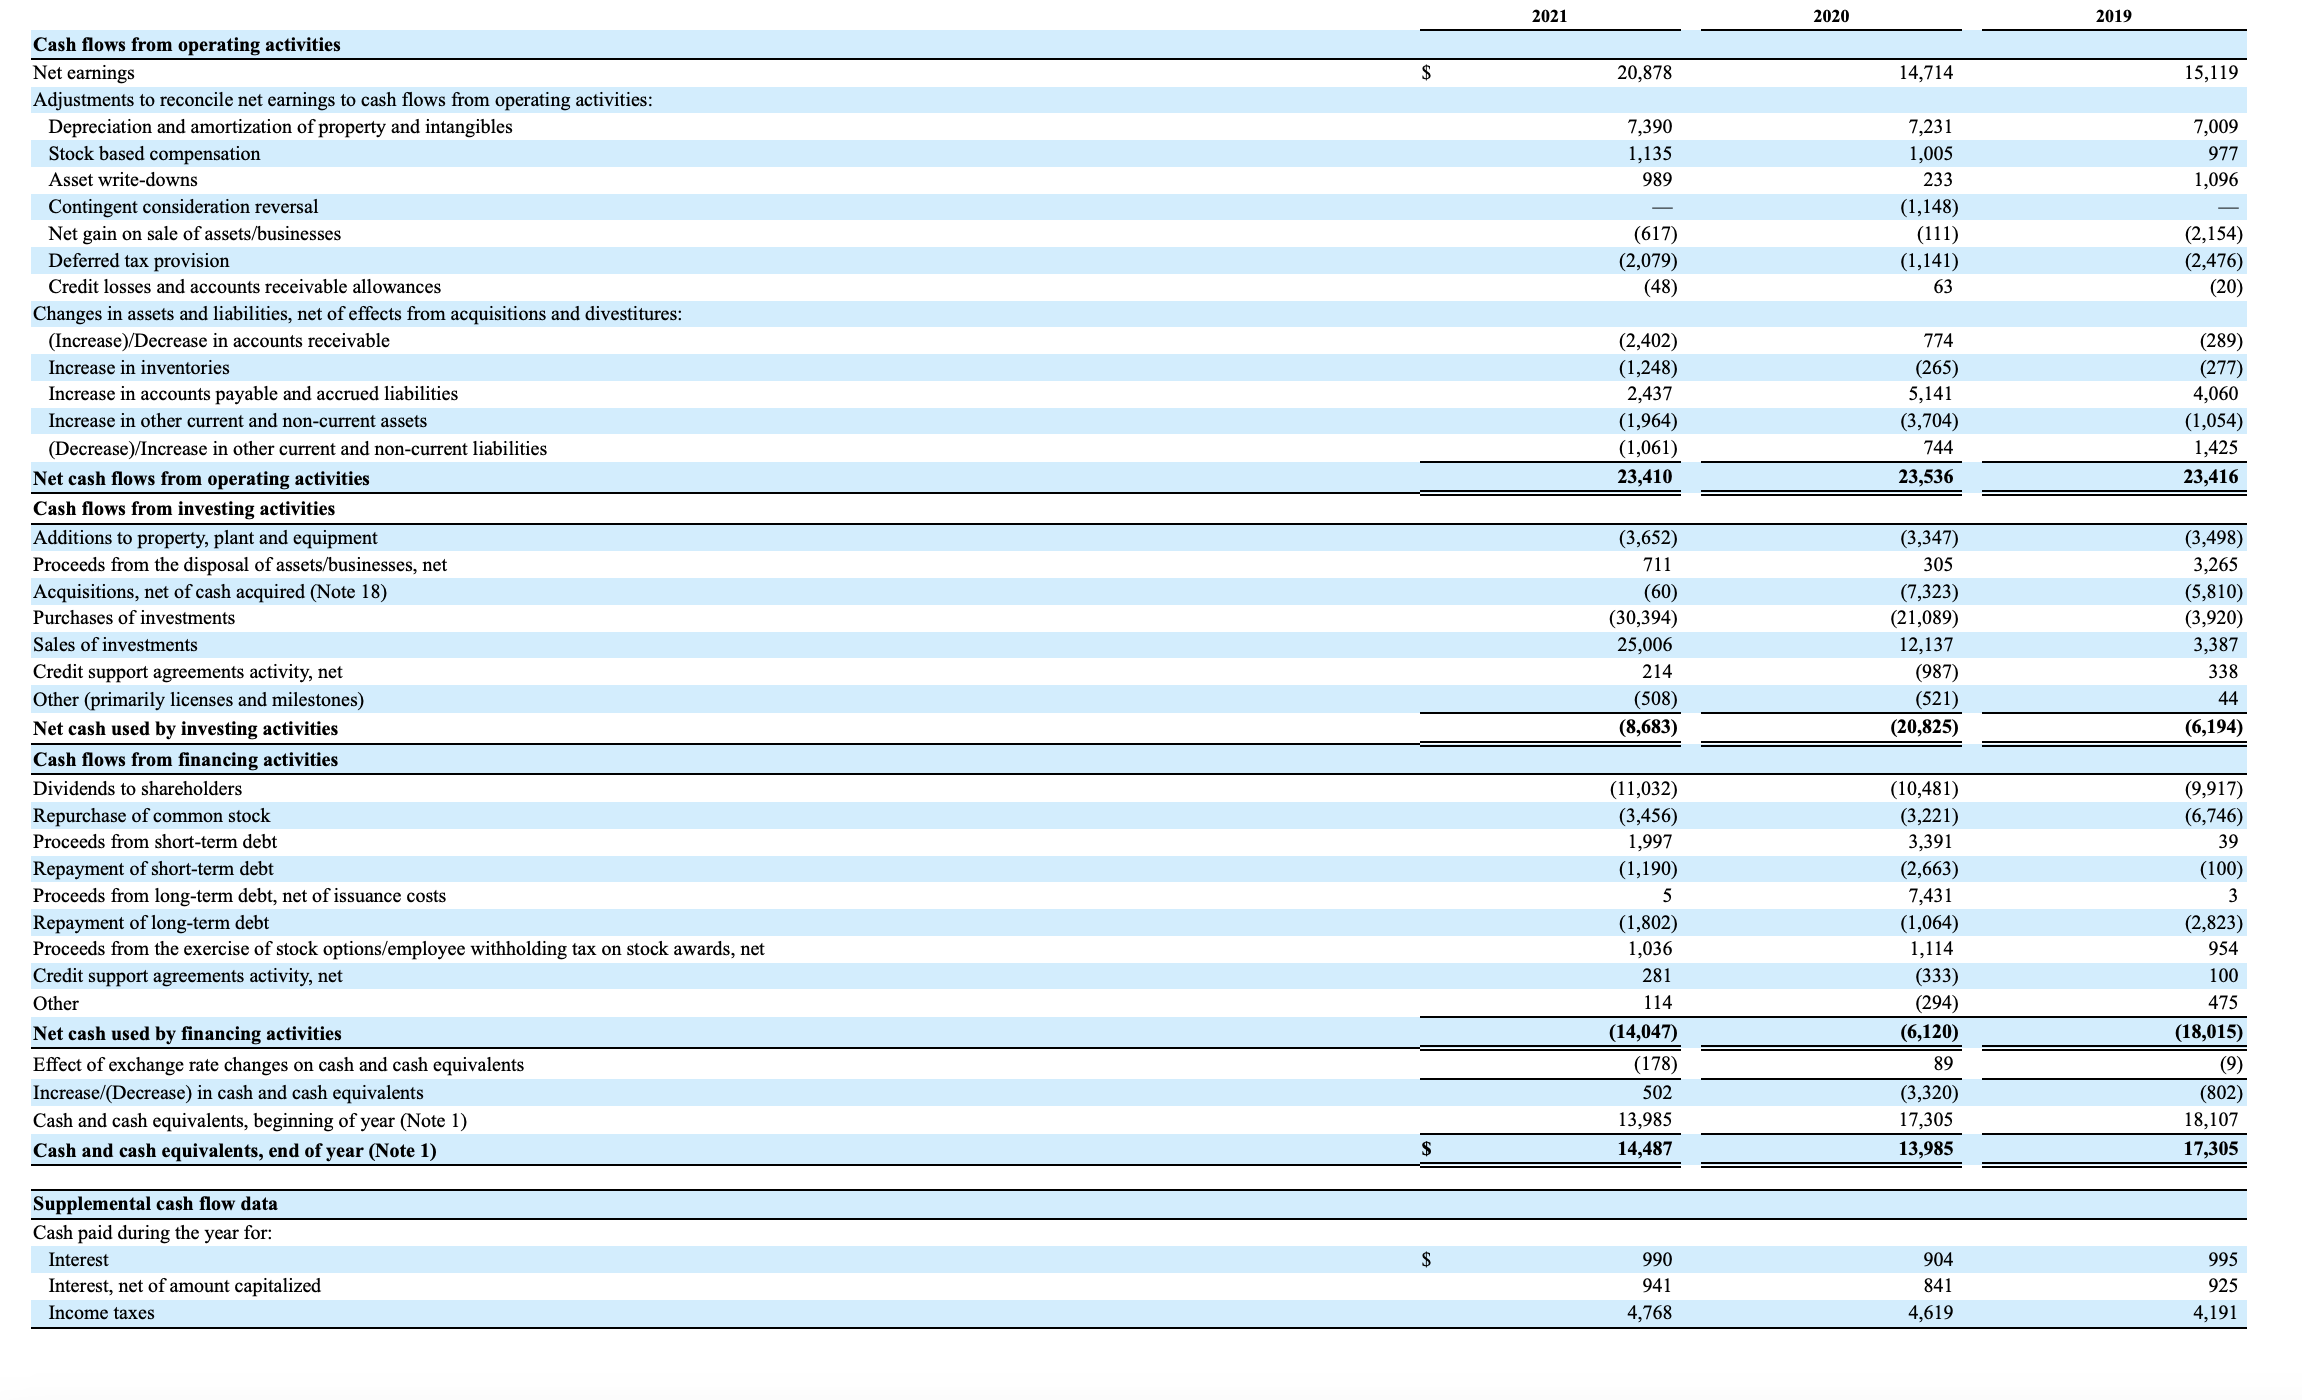The height and width of the screenshot is (1400, 2302).
Task: Click the 'Income taxes' row label
Action: coord(101,1313)
